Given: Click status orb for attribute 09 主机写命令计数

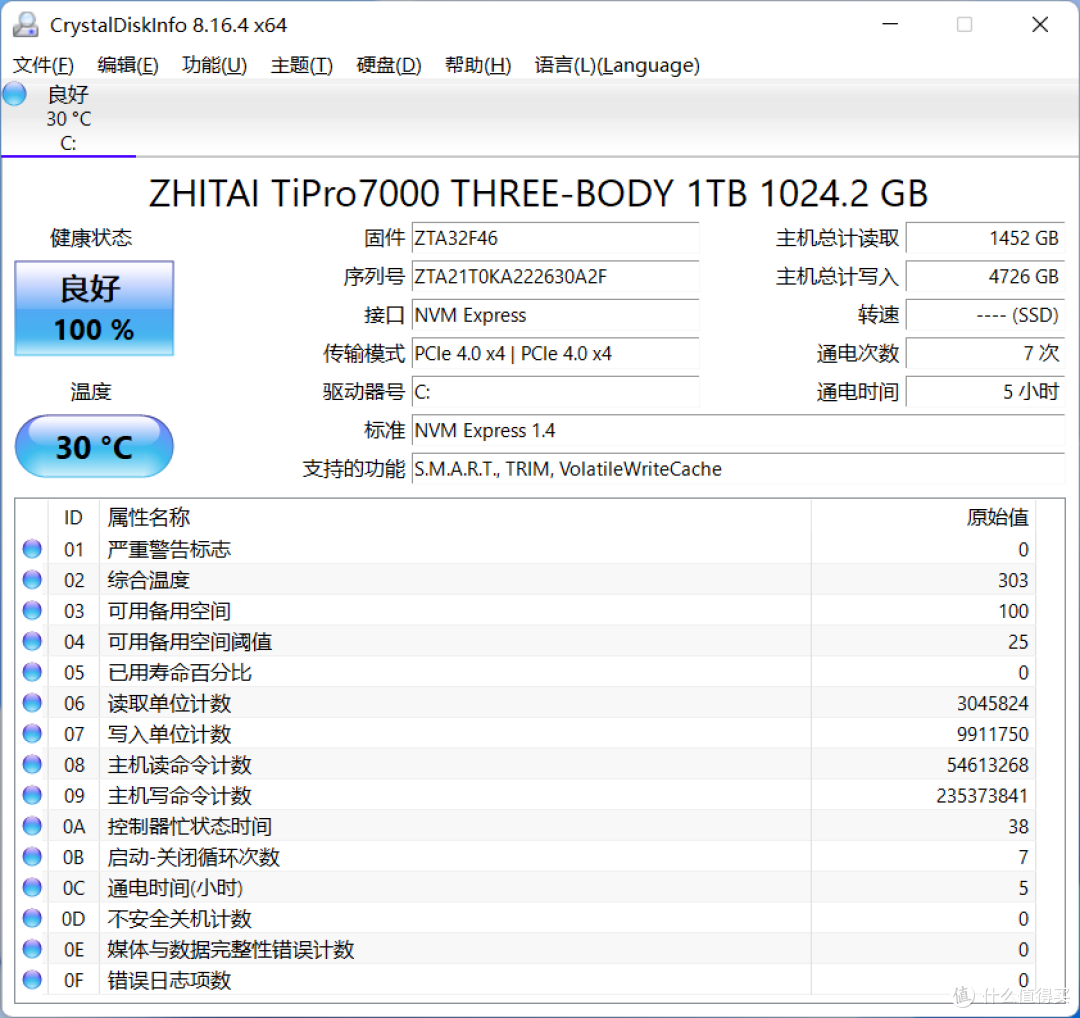Looking at the screenshot, I should pos(32,795).
